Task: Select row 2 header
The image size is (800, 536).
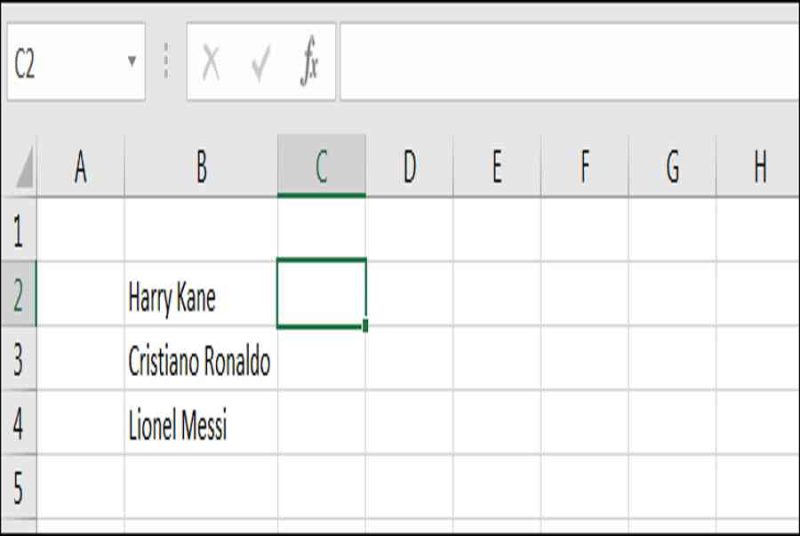Action: pyautogui.click(x=18, y=294)
